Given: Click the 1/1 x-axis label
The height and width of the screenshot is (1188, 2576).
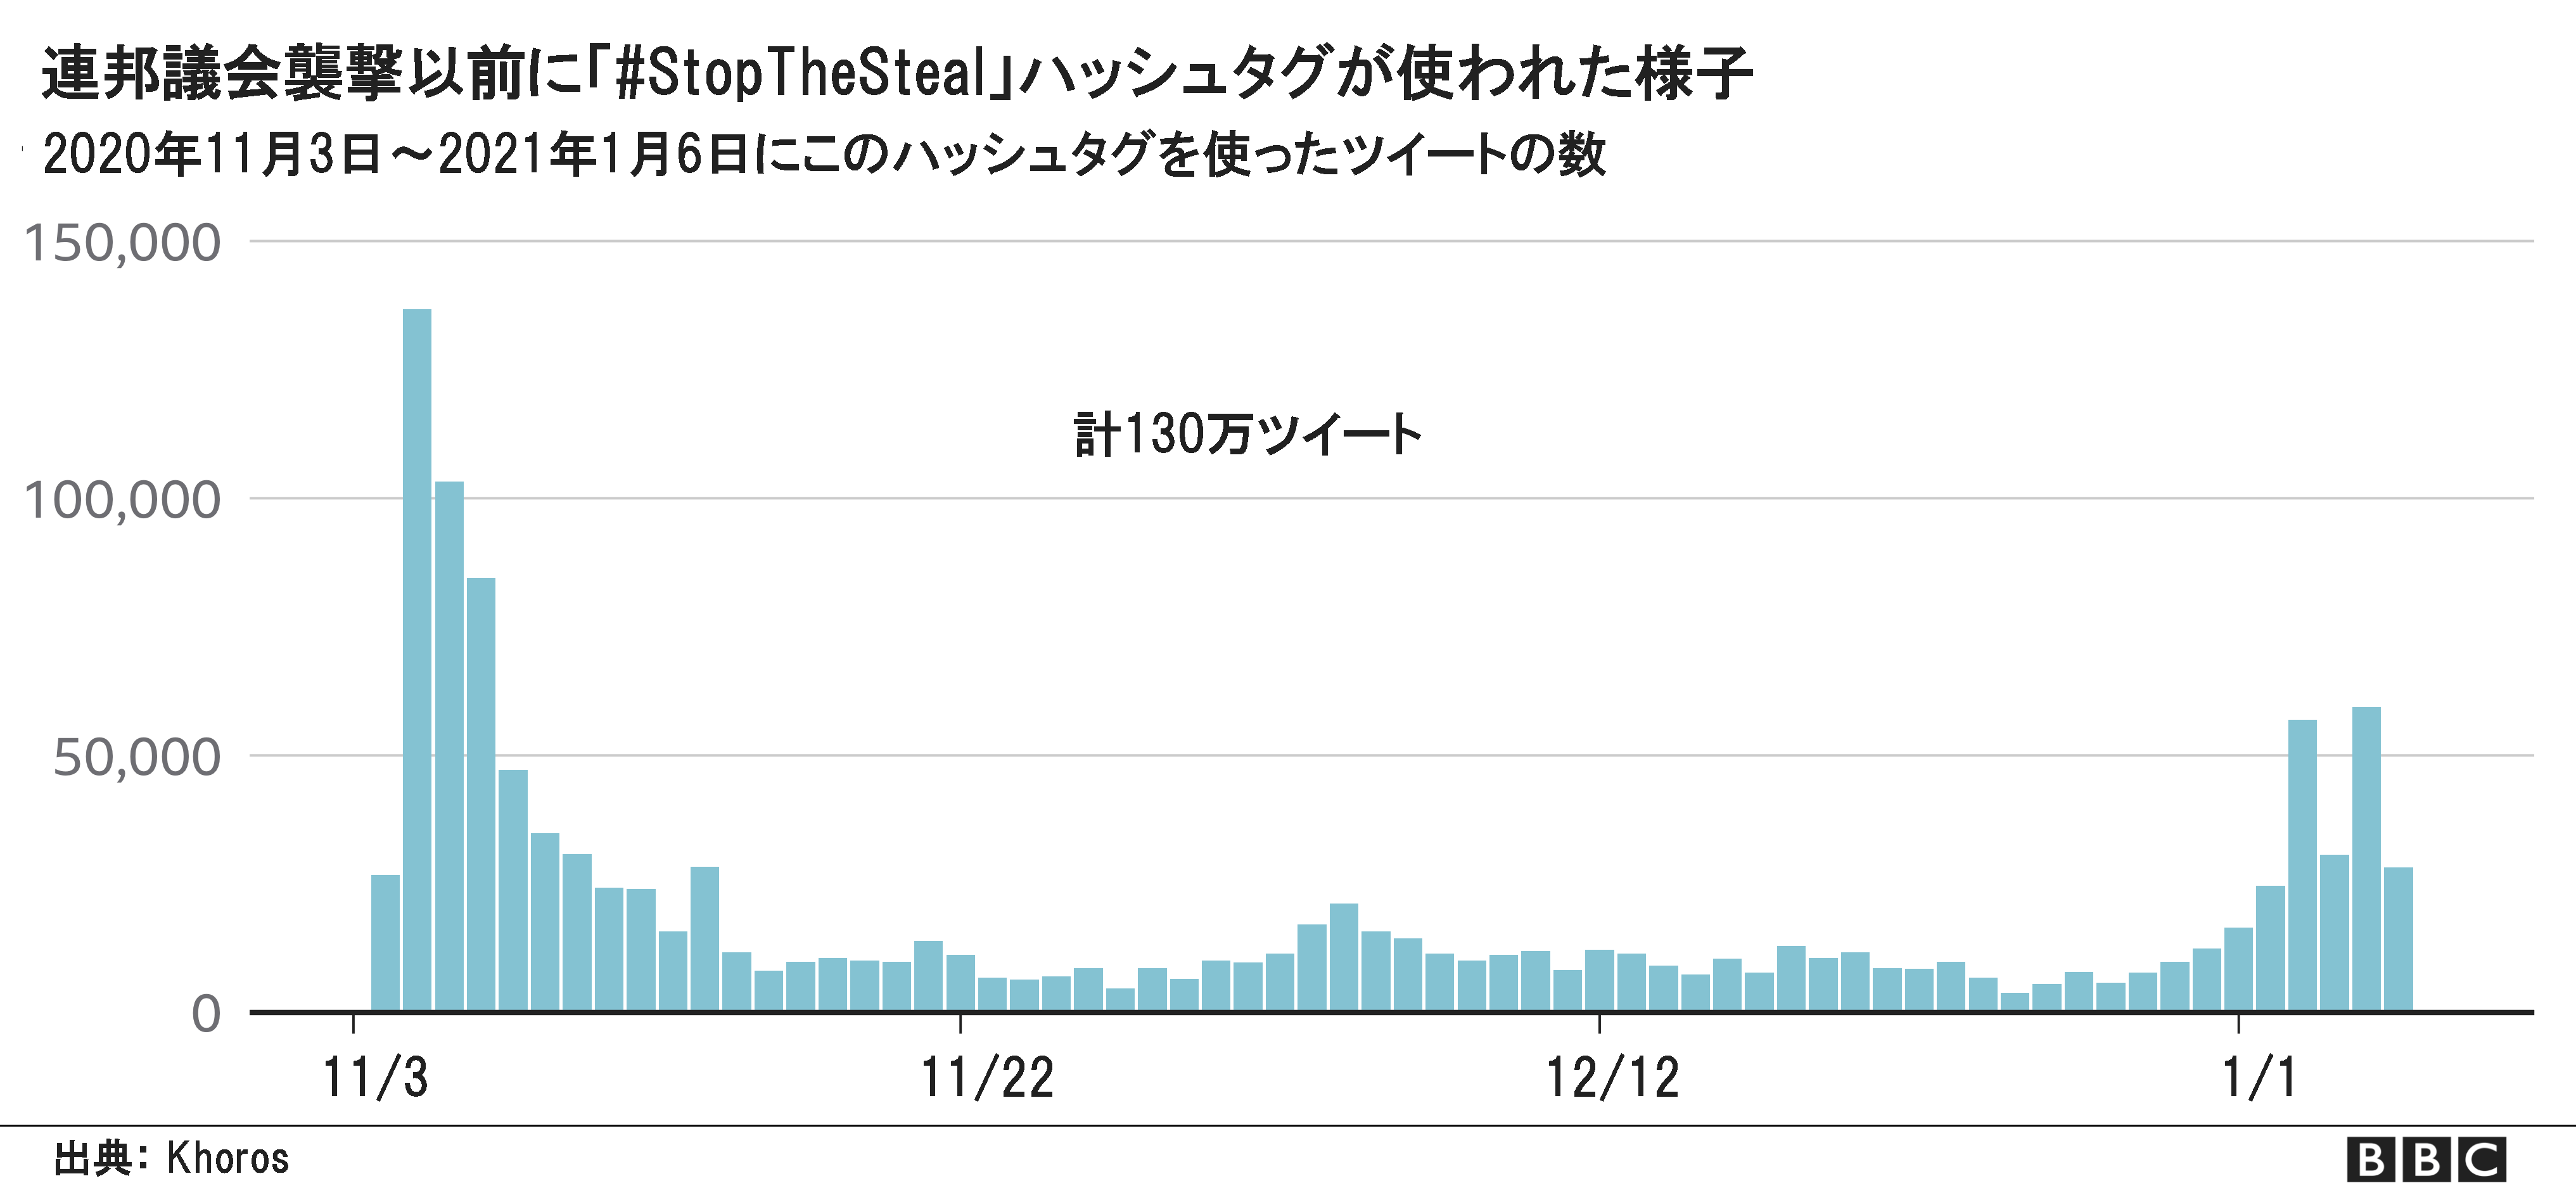Looking at the screenshot, I should pos(2259,1077).
